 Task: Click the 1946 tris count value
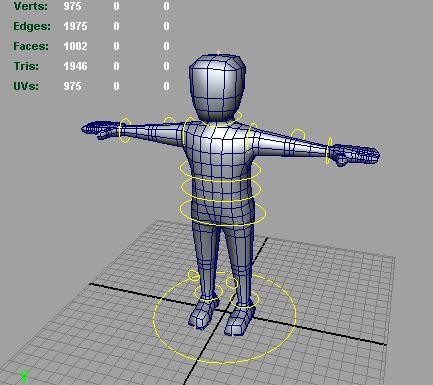[75, 66]
